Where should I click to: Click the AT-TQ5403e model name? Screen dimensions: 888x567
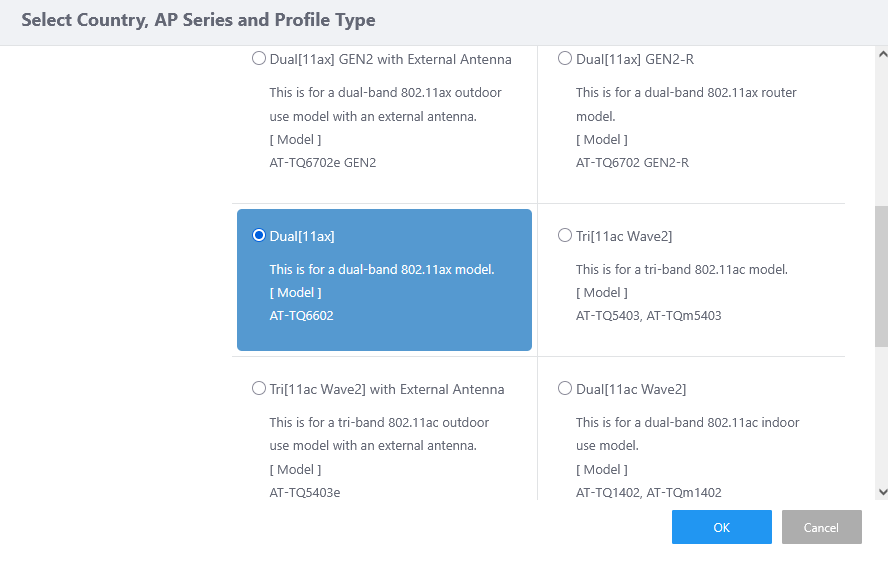(305, 492)
